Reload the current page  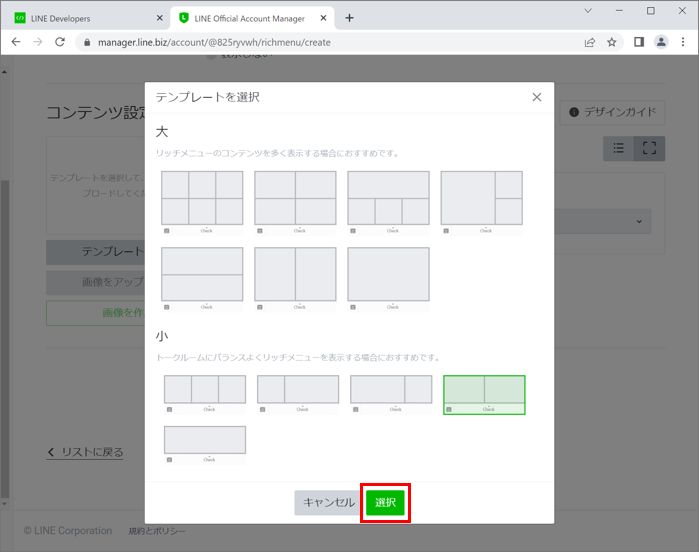coord(60,42)
